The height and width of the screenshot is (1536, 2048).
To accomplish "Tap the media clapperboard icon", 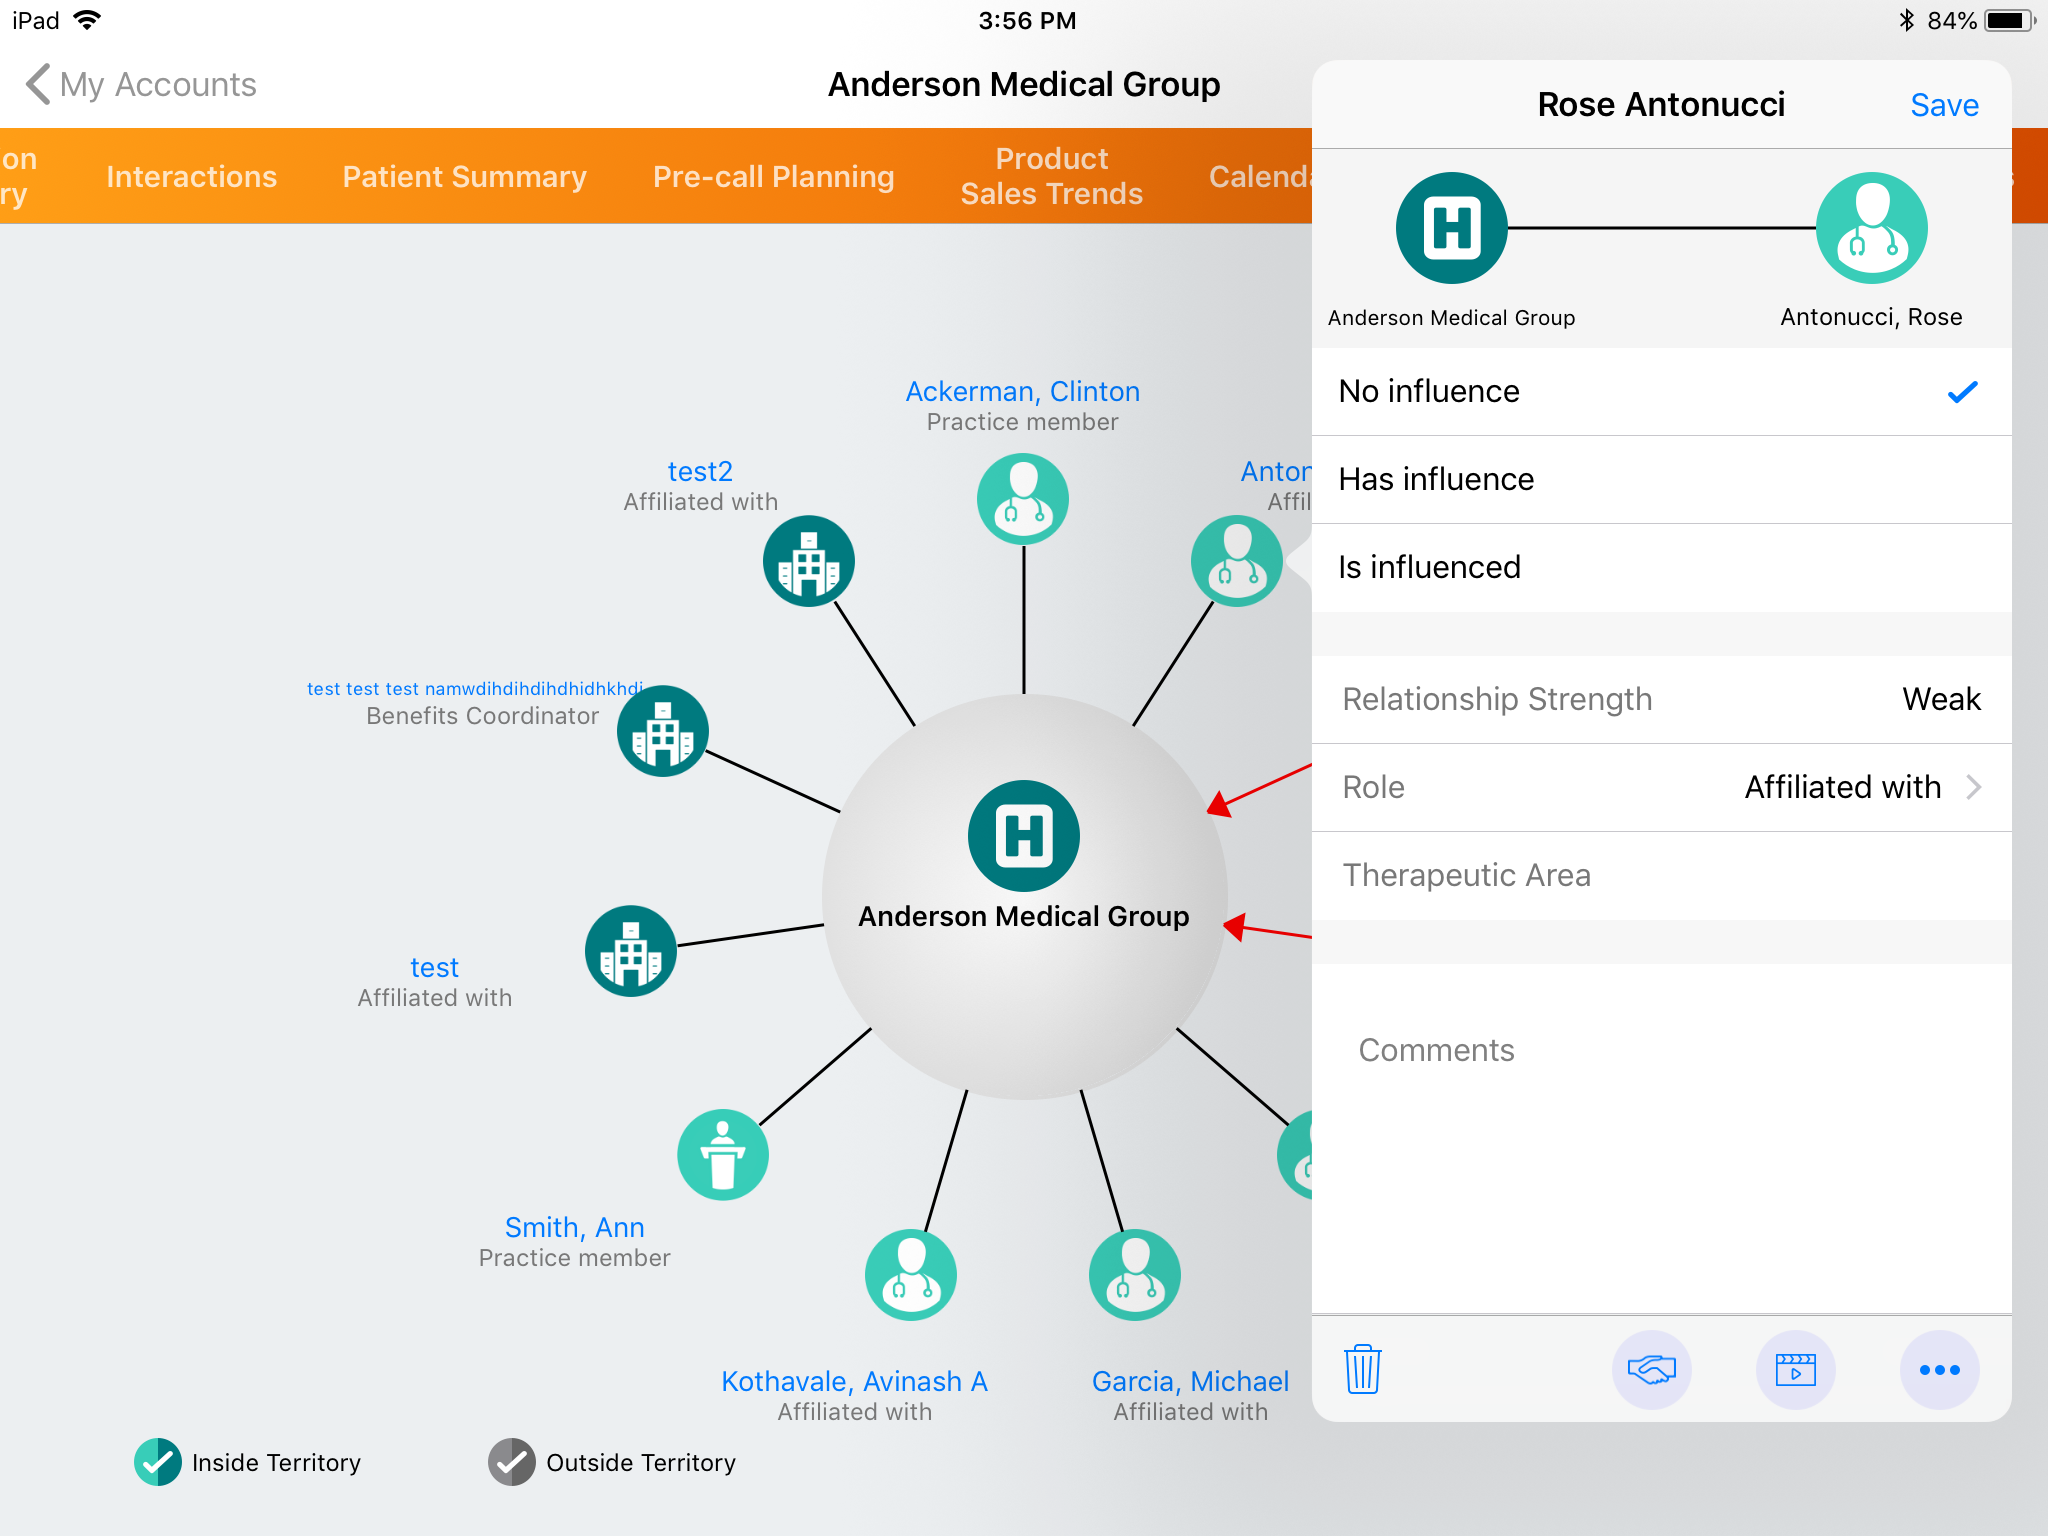I will (1795, 1369).
